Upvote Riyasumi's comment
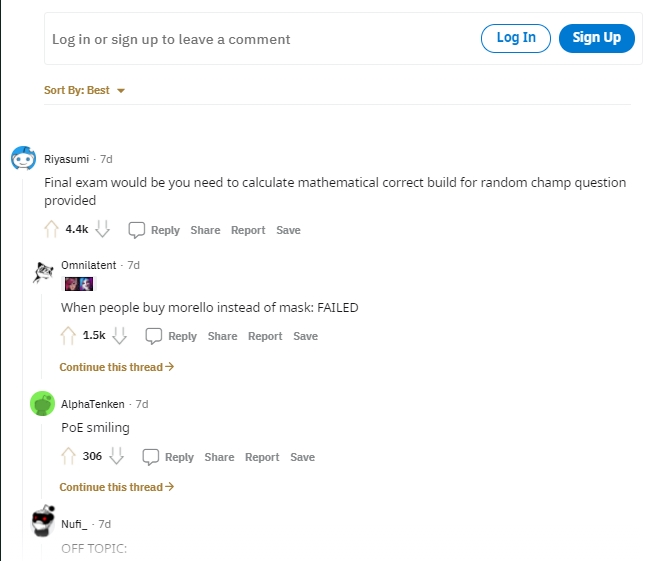Image resolution: width=665 pixels, height=561 pixels. (x=51, y=229)
